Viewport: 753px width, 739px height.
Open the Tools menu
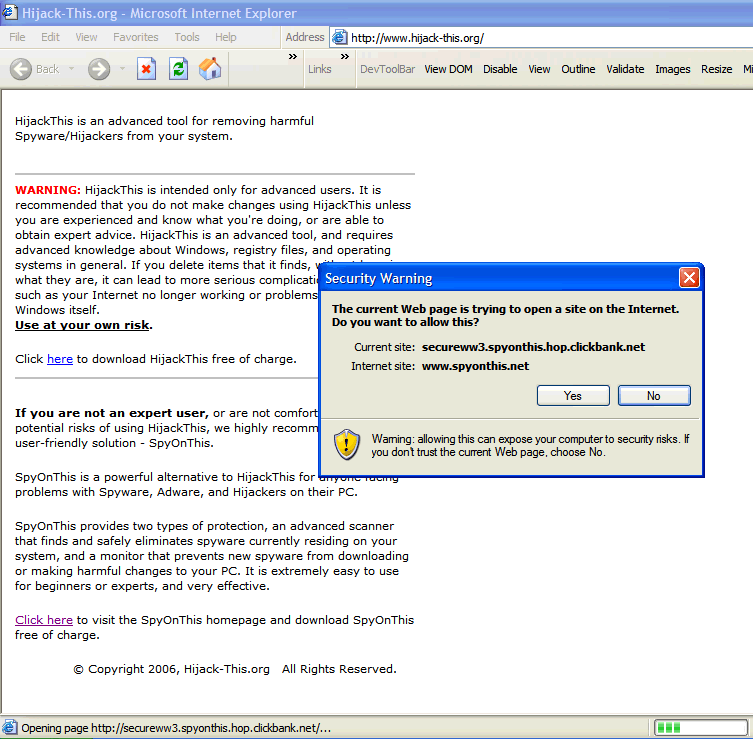point(187,37)
